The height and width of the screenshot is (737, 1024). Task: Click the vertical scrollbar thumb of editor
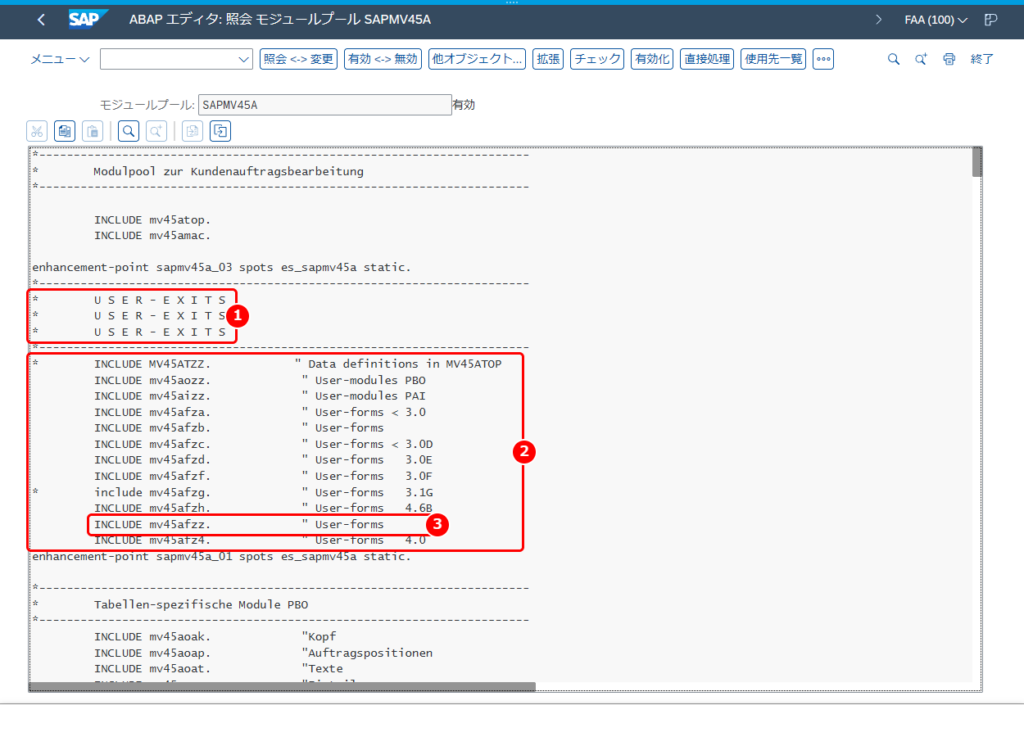977,162
